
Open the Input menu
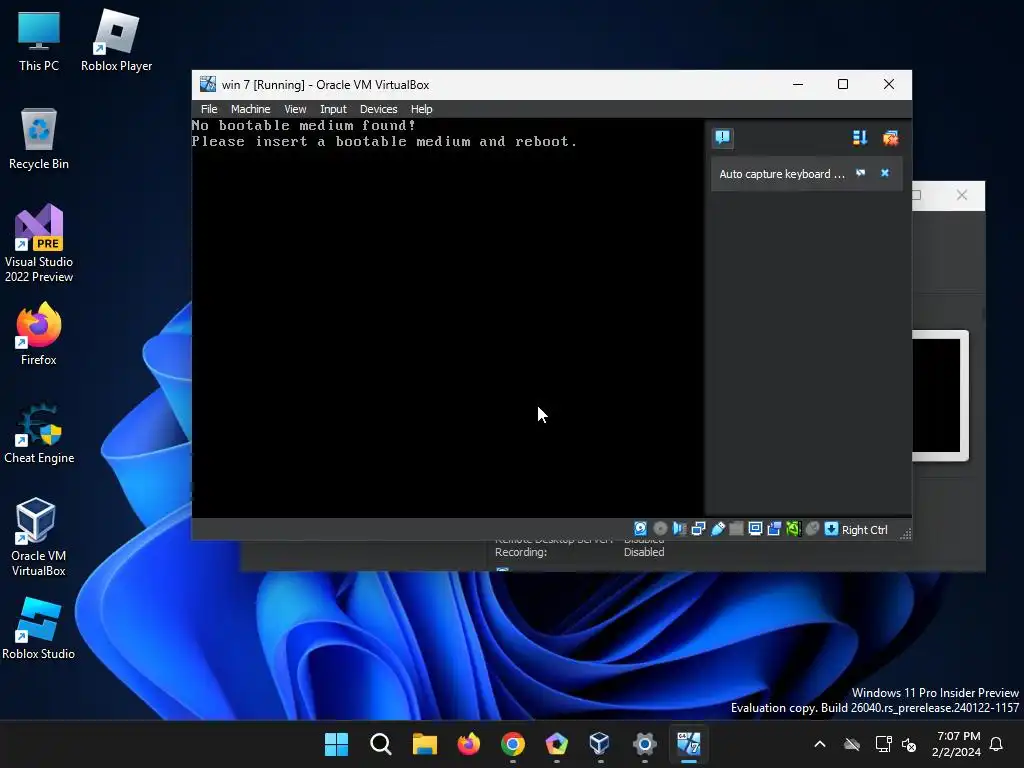(x=333, y=109)
